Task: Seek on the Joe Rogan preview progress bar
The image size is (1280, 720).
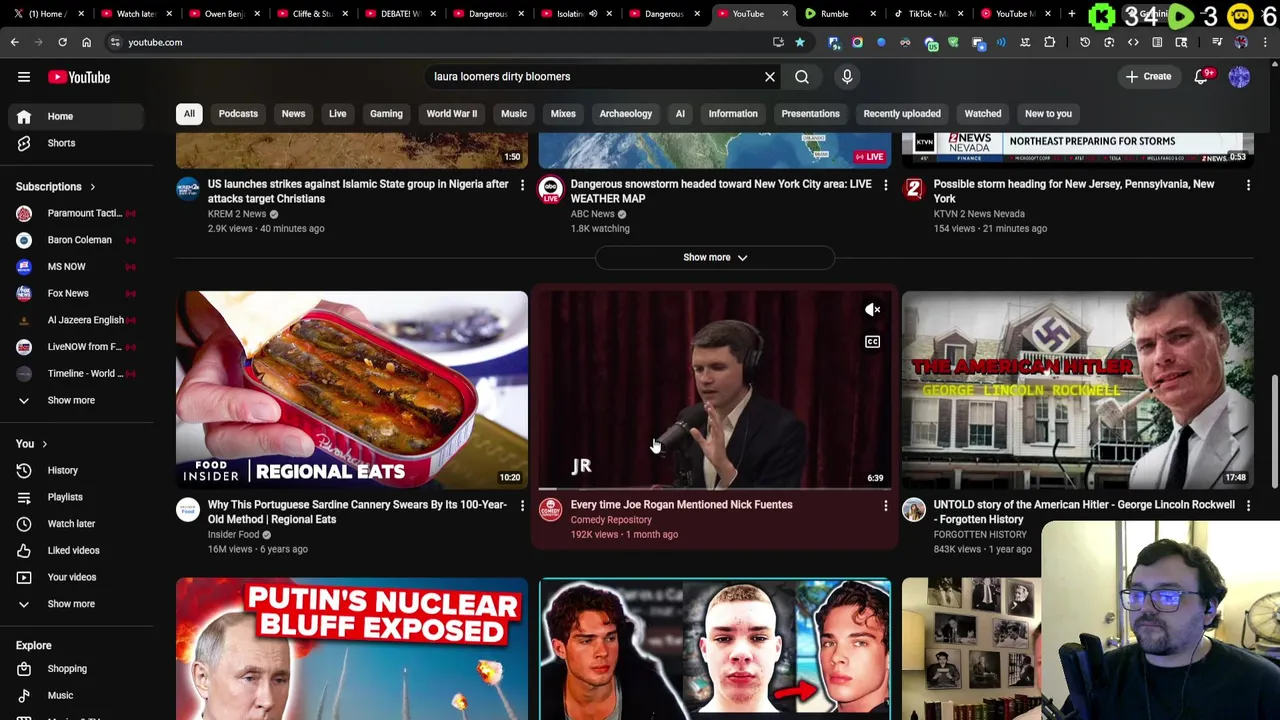Action: click(715, 489)
